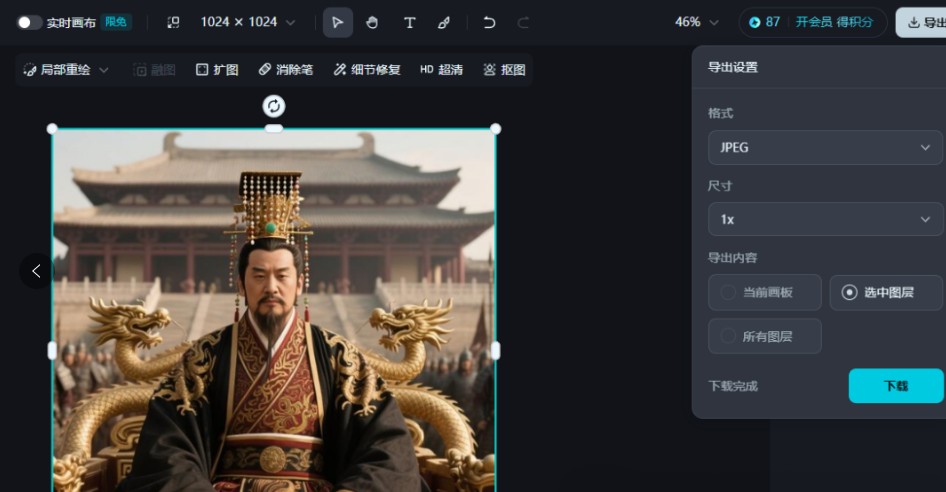Activate the 消除笔 eraser tool
The image size is (946, 492).
[286, 70]
